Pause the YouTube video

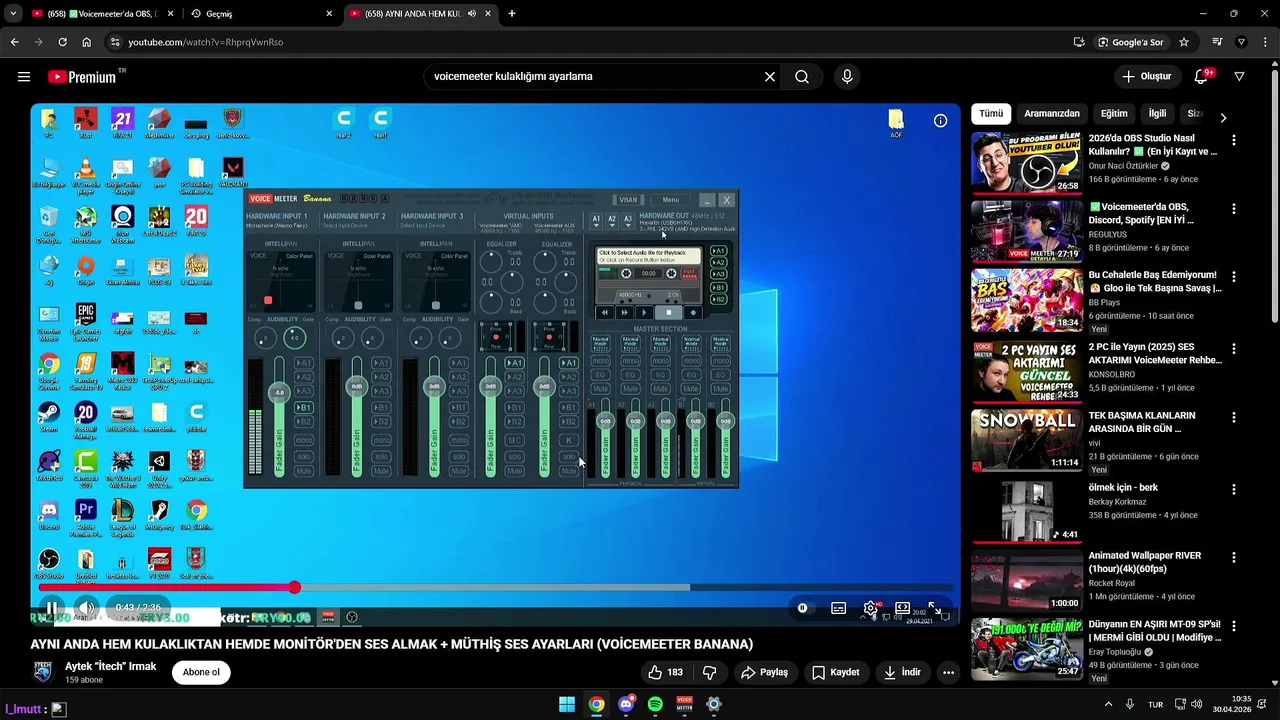[x=52, y=608]
